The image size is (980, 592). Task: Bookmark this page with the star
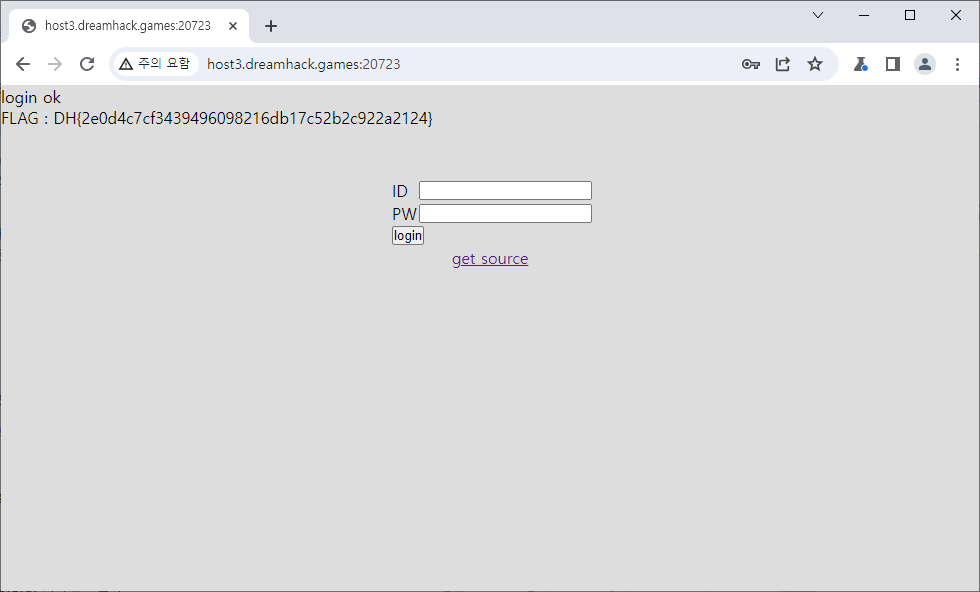point(815,64)
